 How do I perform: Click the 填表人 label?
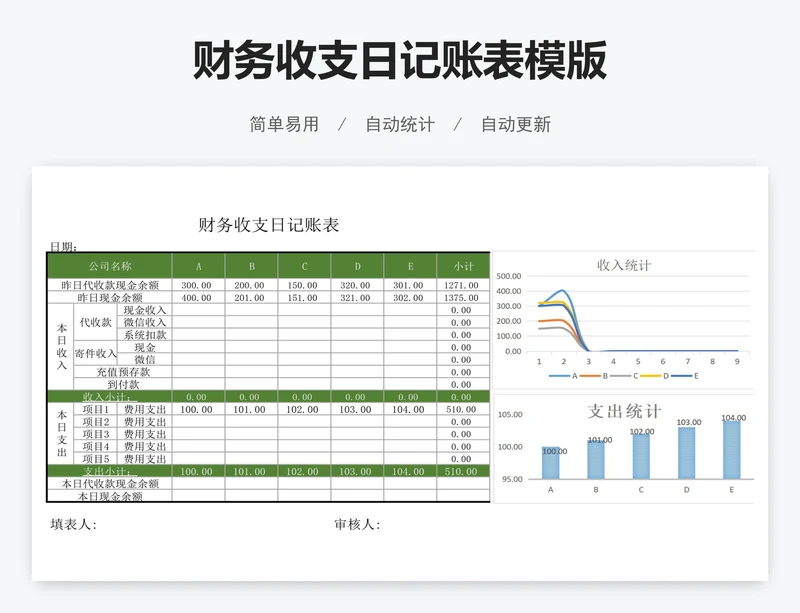[74, 525]
